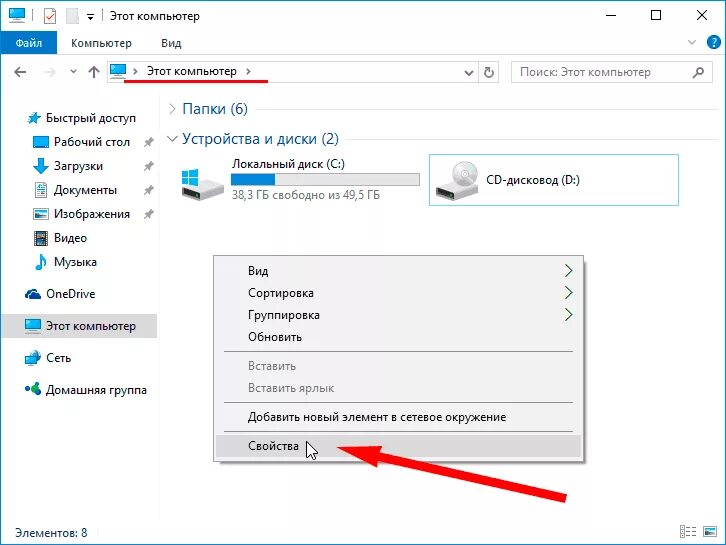Viewport: 726px width, 545px height.
Task: Go back with the Back arrow
Action: click(20, 72)
